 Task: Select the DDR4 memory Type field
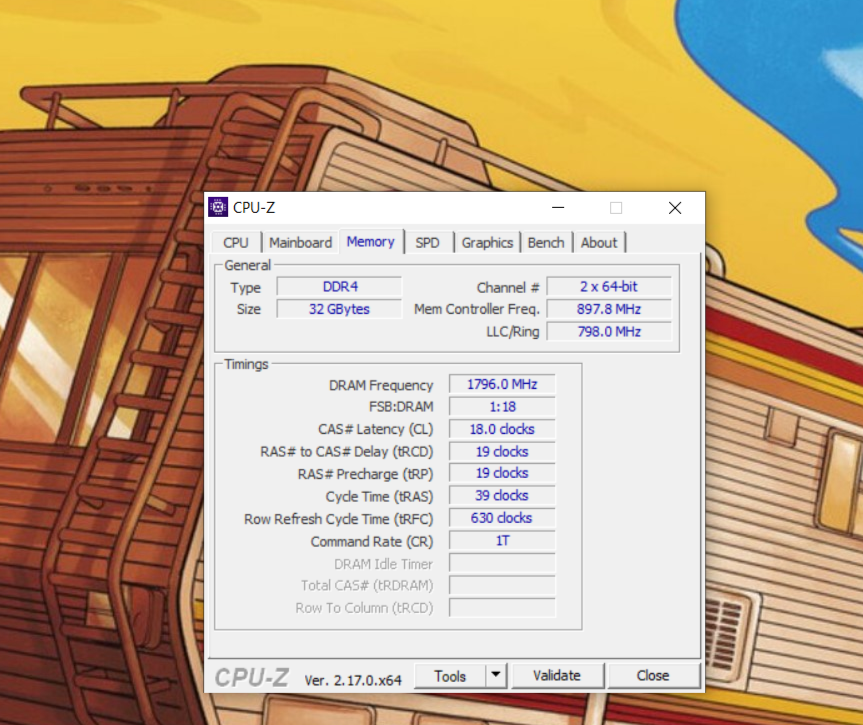[x=338, y=287]
